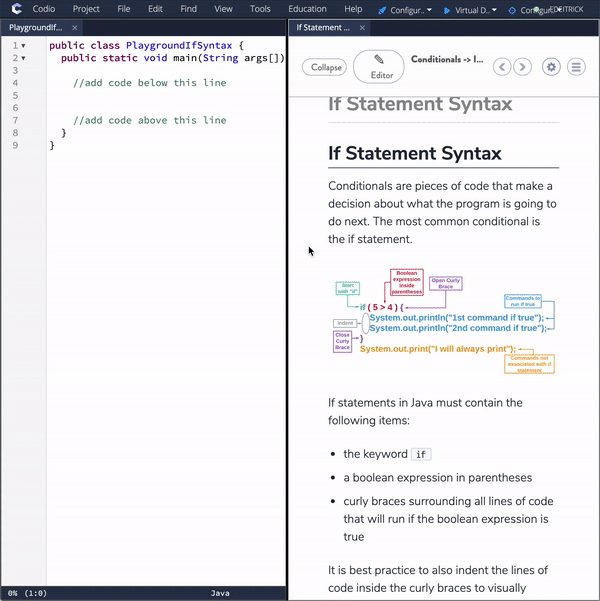Click the if statement syntax diagram image
The width and height of the screenshot is (600, 601).
[444, 321]
